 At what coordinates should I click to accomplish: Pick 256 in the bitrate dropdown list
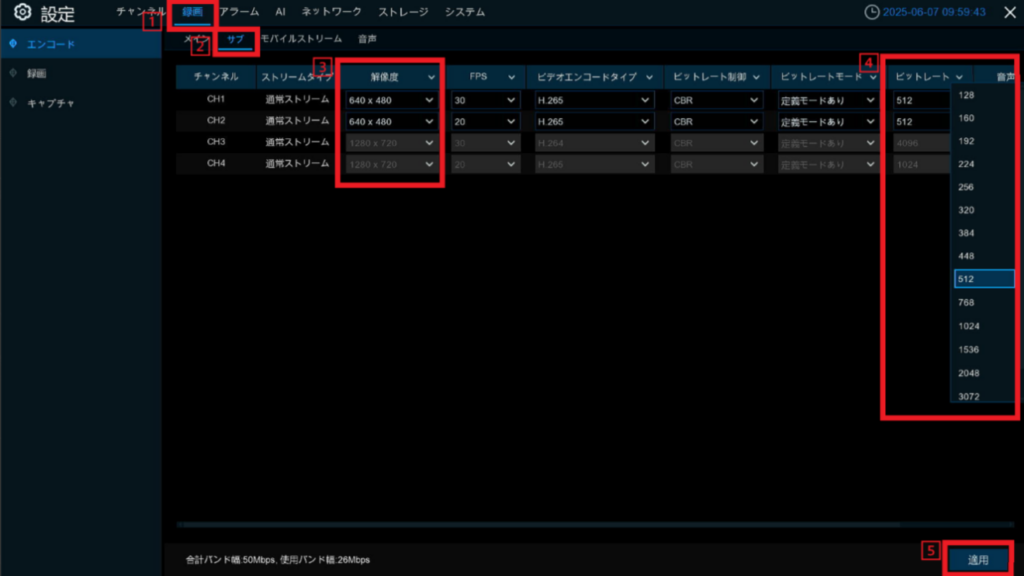[x=966, y=187]
